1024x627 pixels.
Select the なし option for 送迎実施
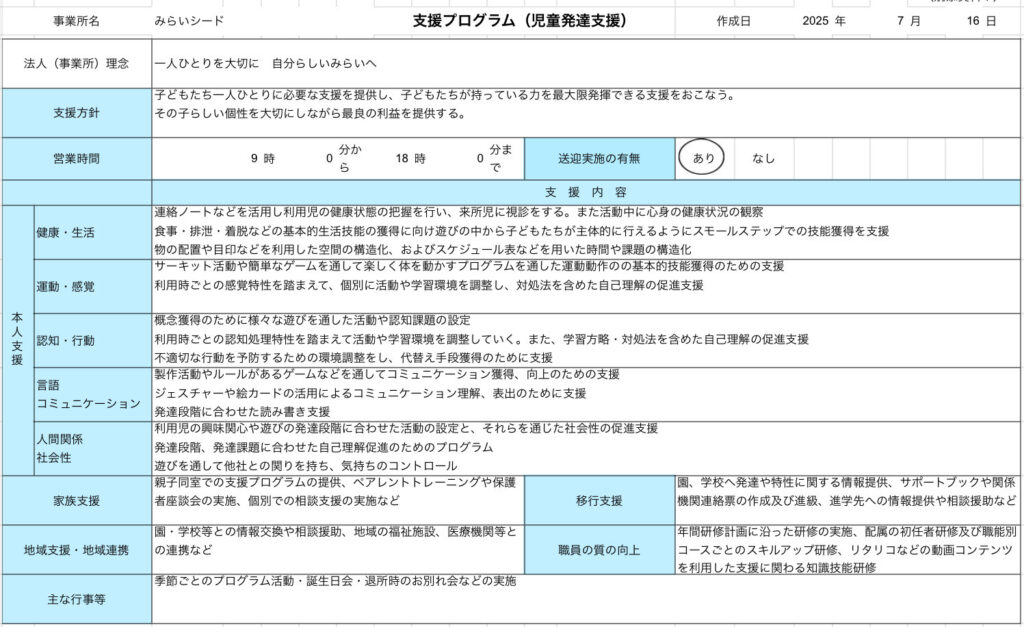coord(763,158)
